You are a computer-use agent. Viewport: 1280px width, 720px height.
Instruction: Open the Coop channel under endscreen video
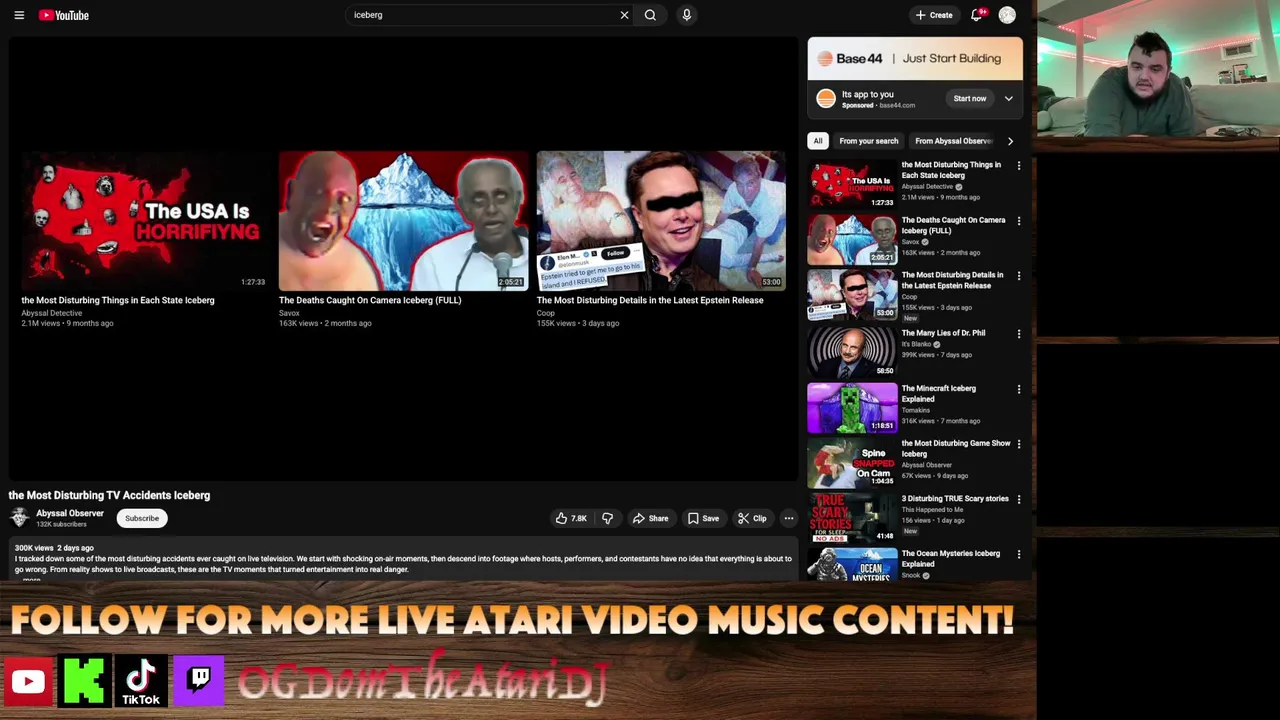(545, 313)
